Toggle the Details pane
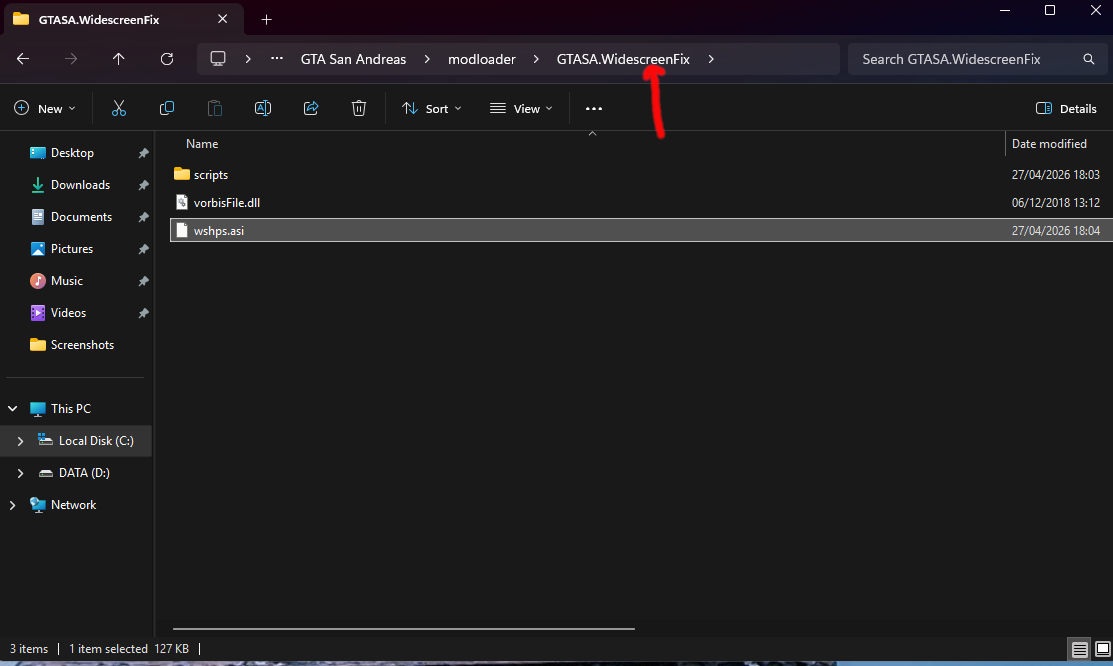 click(1066, 109)
